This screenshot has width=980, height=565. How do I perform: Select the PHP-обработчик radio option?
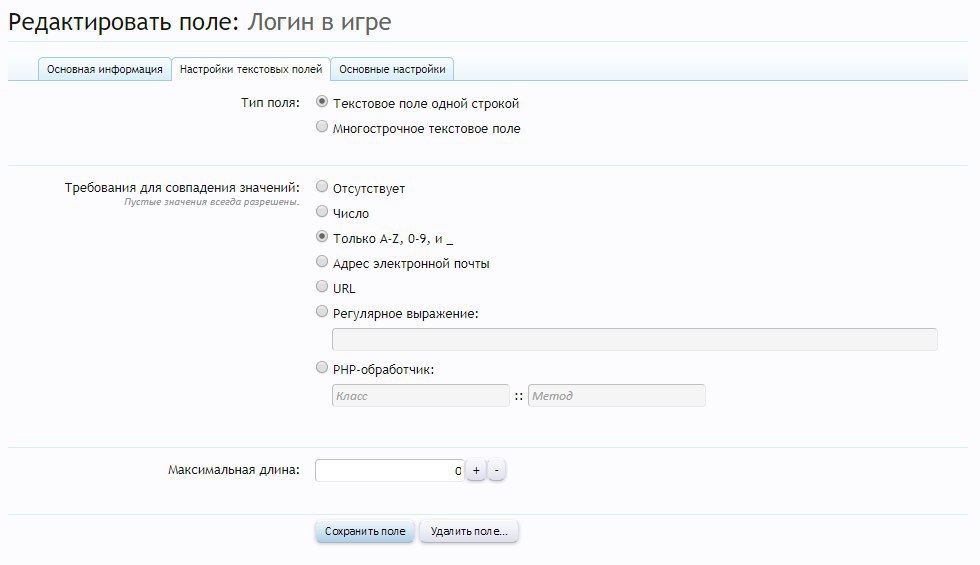click(322, 368)
